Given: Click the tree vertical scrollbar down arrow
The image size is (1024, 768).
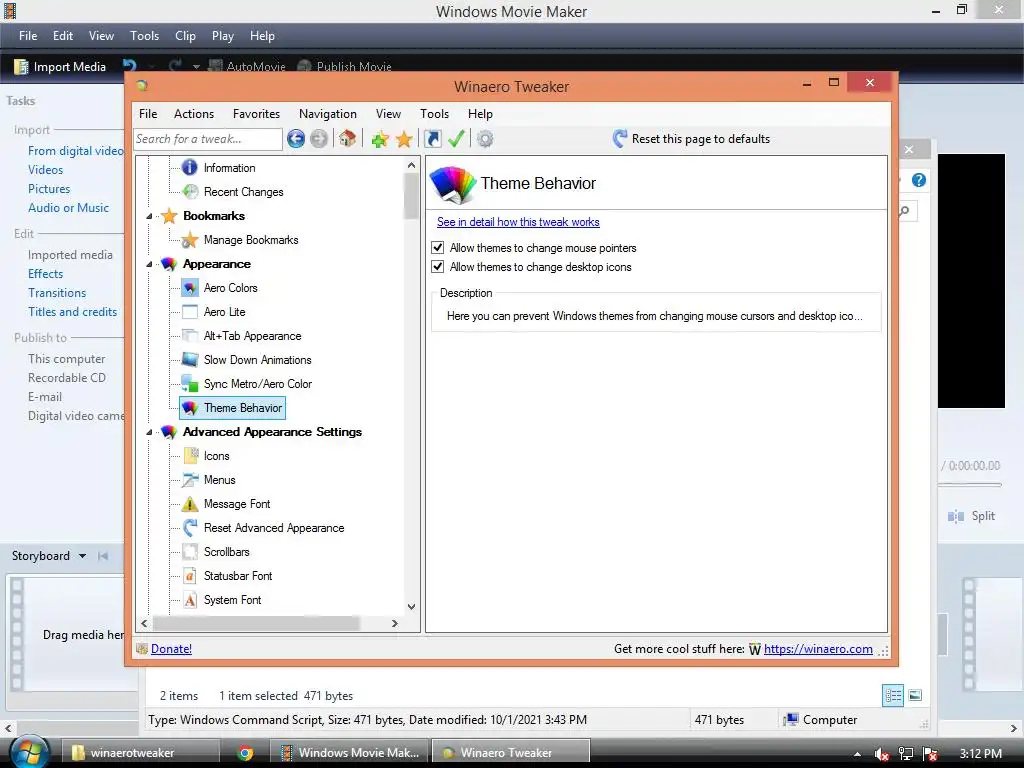Looking at the screenshot, I should click(411, 606).
